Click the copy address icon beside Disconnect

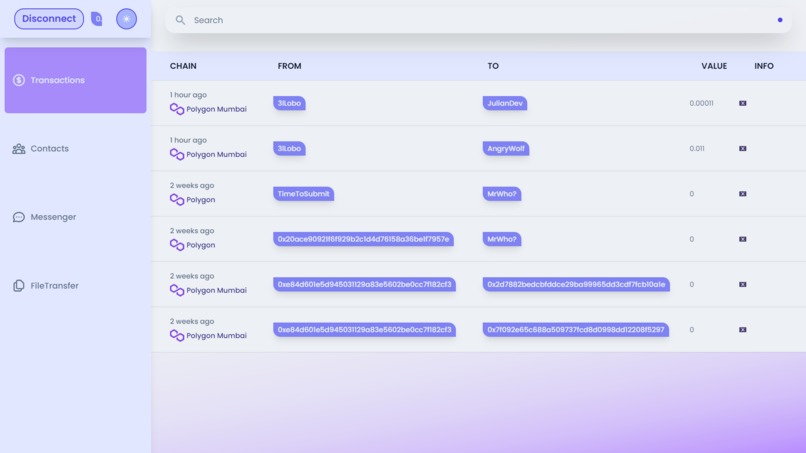[x=97, y=19]
